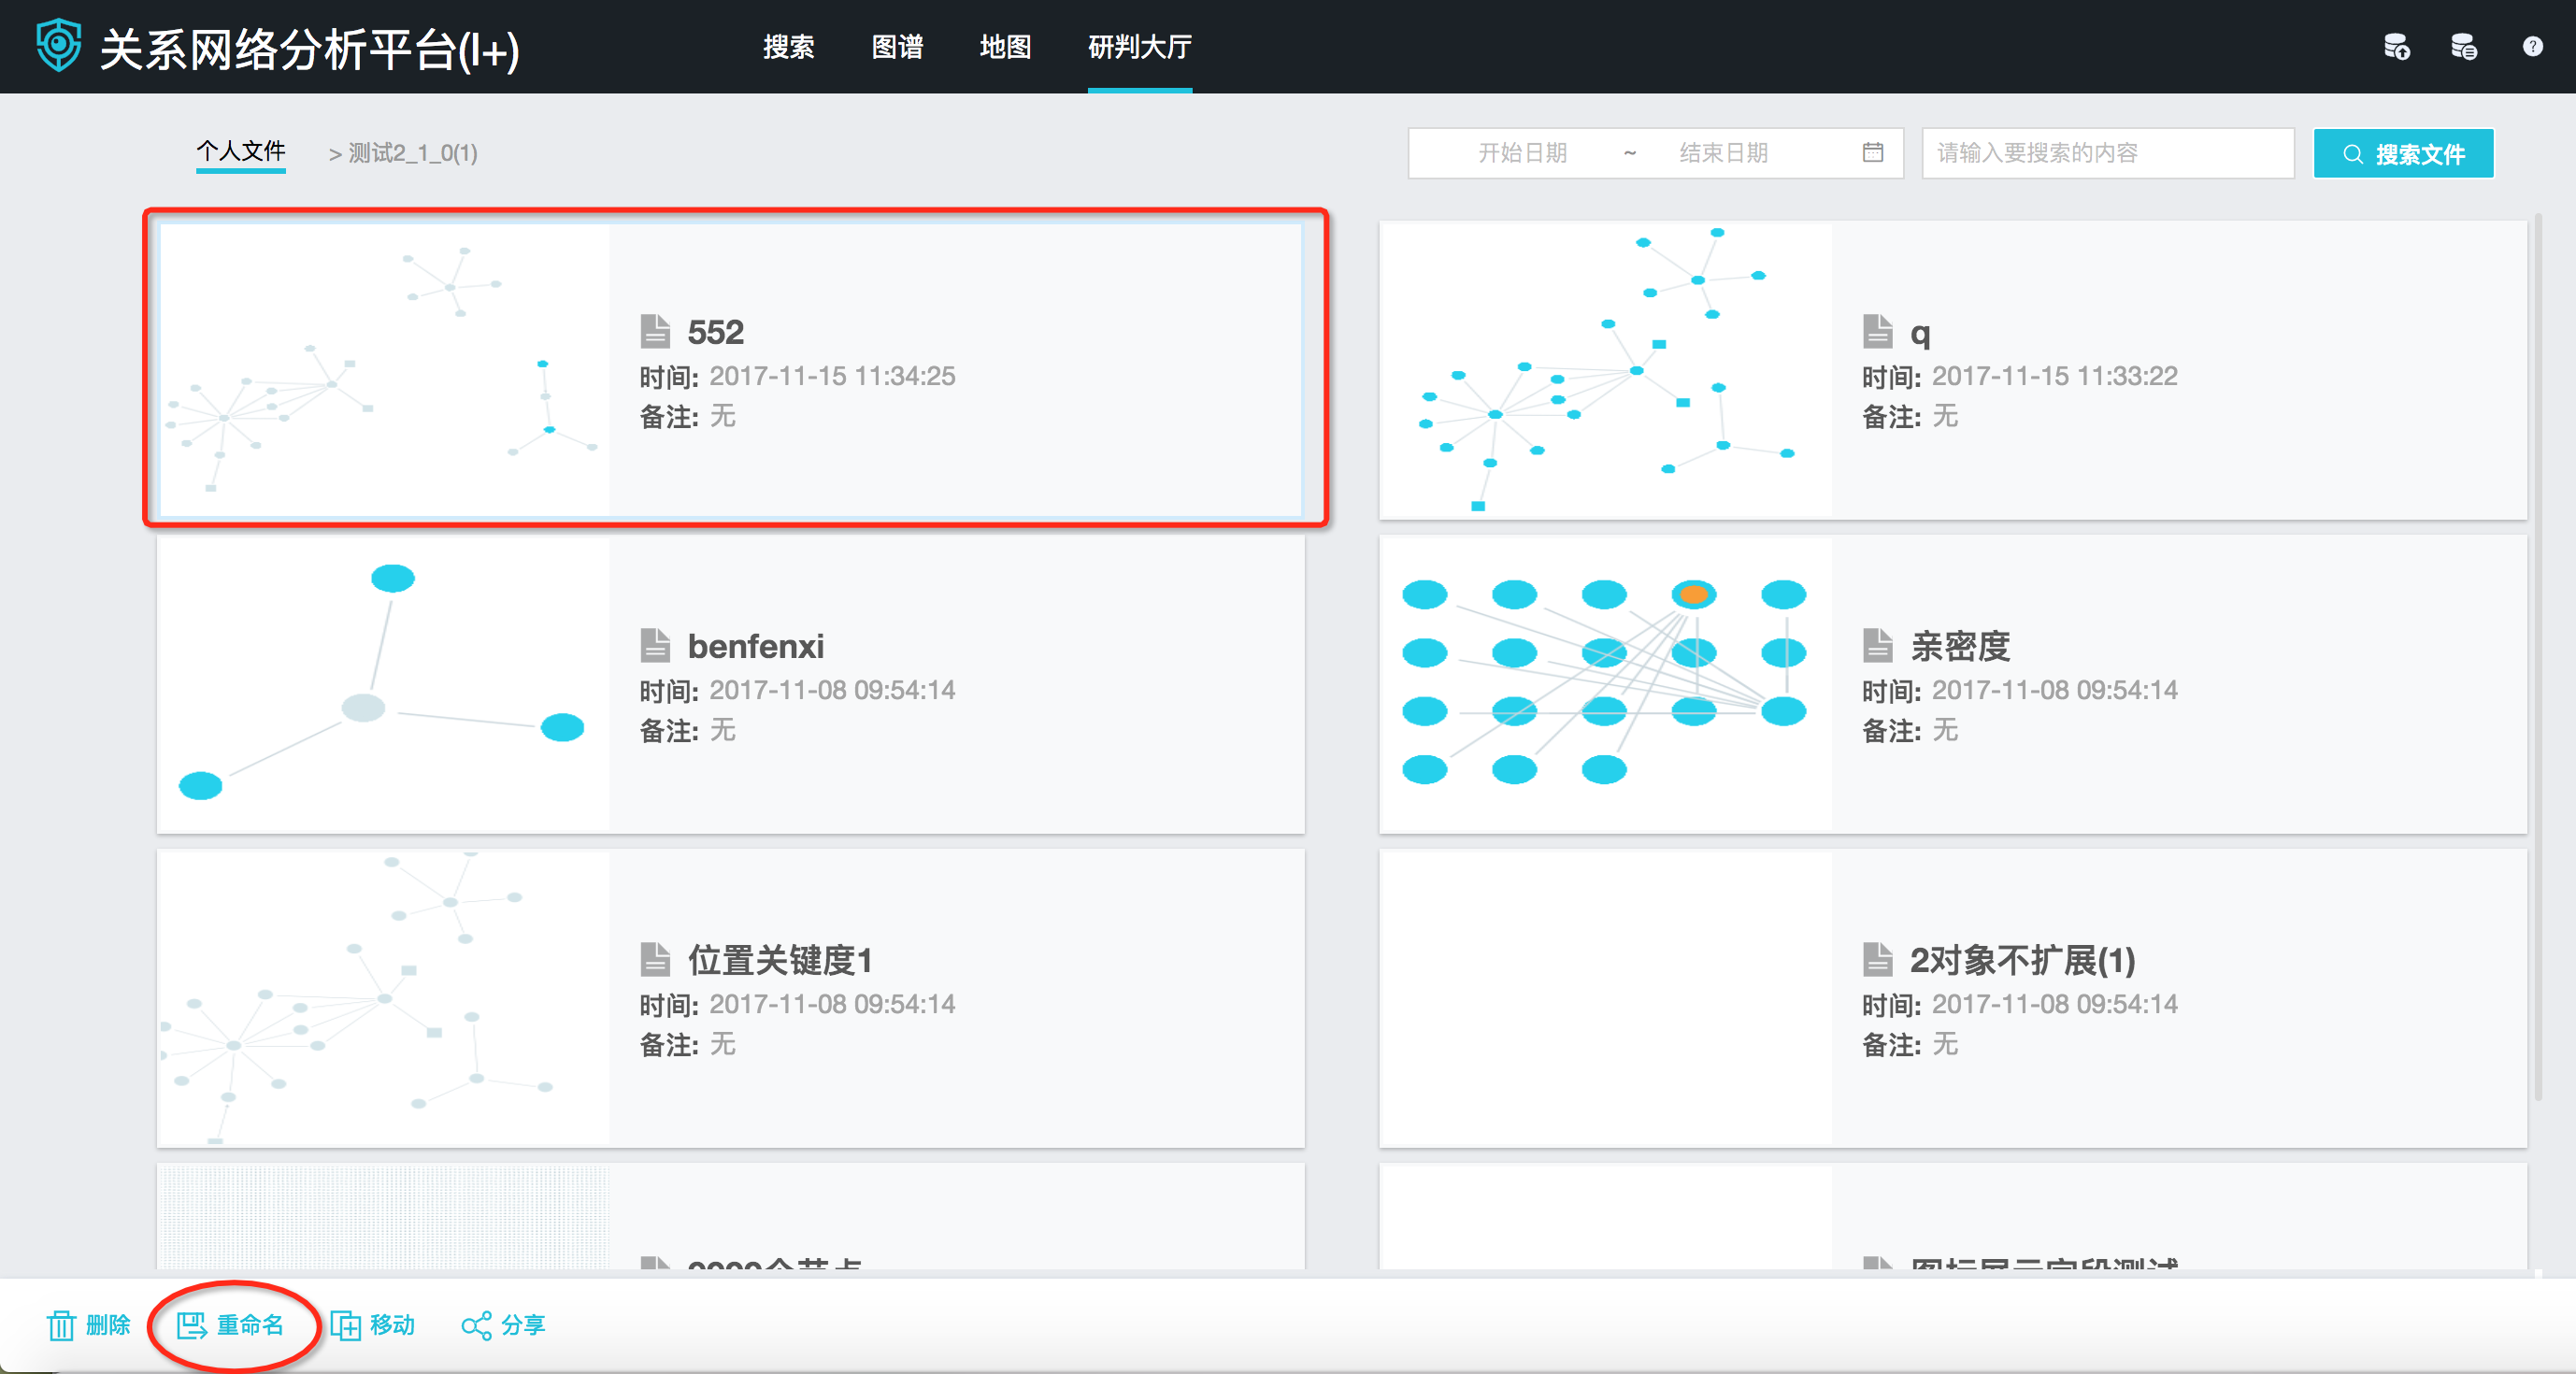Click the move icon

(x=345, y=1325)
